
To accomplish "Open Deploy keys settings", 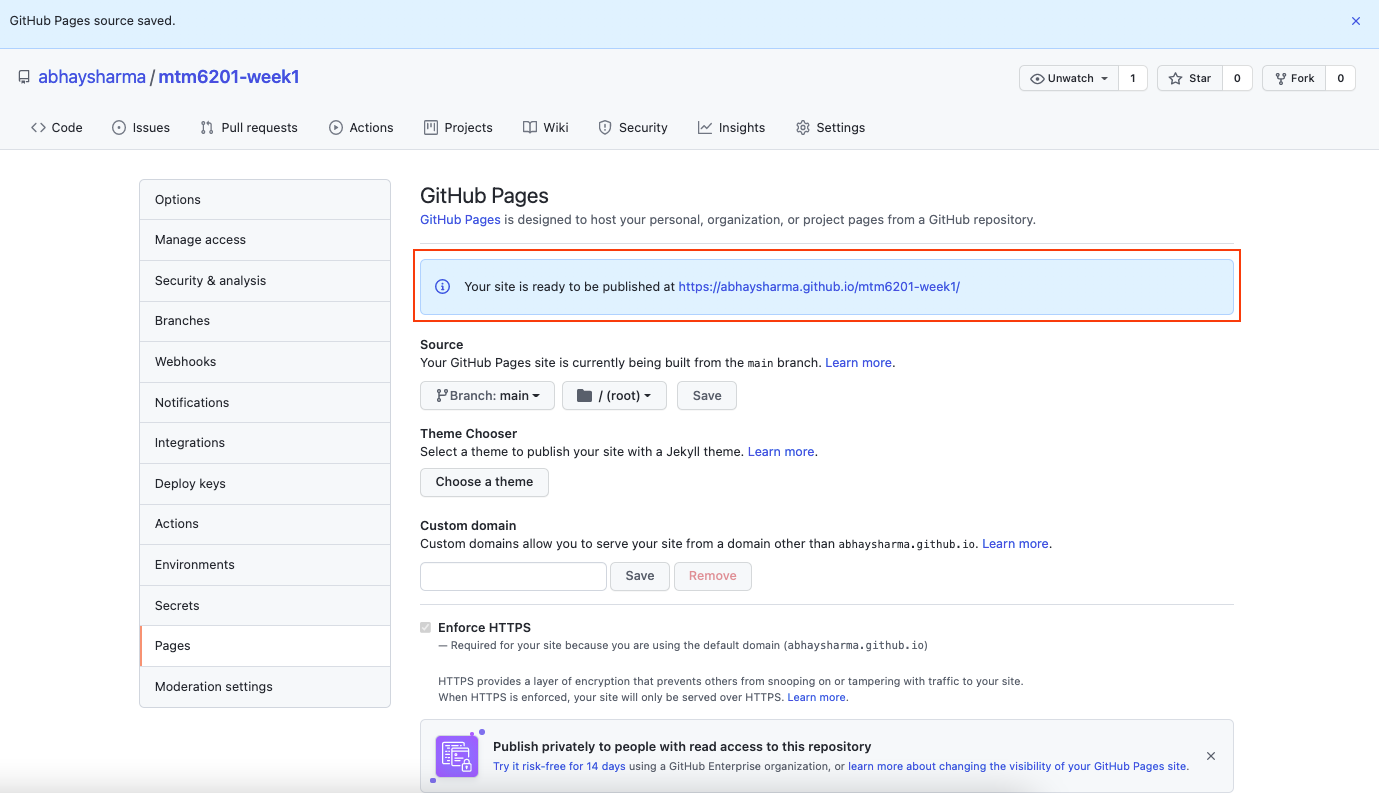I will click(x=265, y=484).
